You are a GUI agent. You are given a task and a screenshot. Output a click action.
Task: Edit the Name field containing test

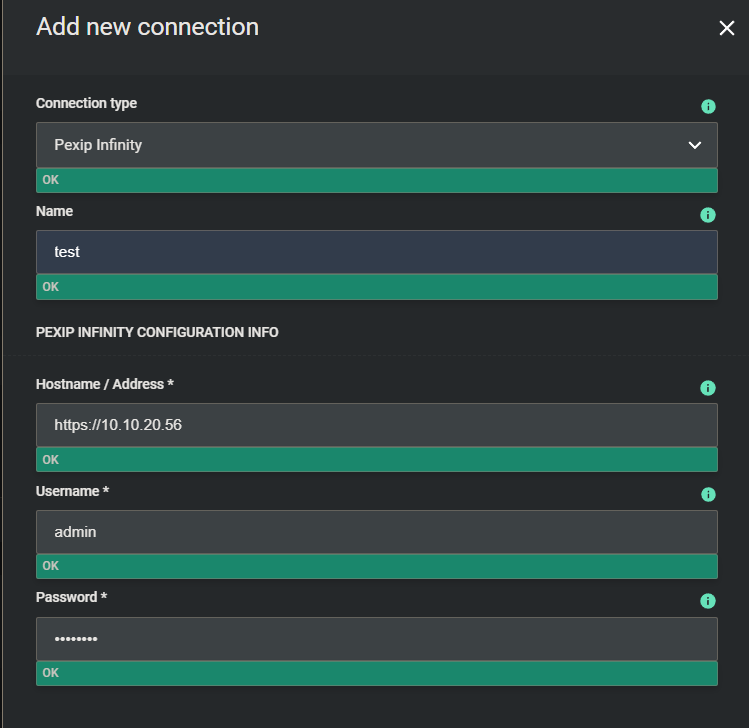pyautogui.click(x=376, y=252)
